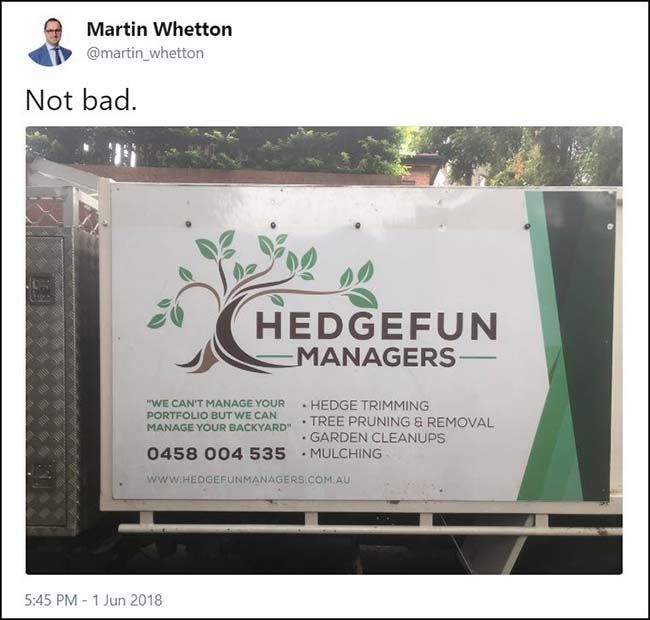
Task: Click the large green leaf above letter F
Action: pyautogui.click(x=362, y=298)
